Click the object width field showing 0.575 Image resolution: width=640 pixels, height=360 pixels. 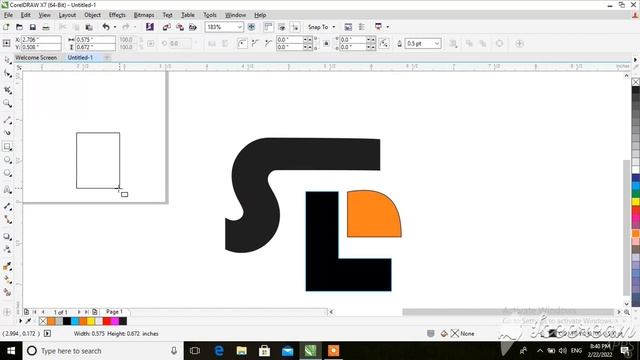(x=96, y=40)
